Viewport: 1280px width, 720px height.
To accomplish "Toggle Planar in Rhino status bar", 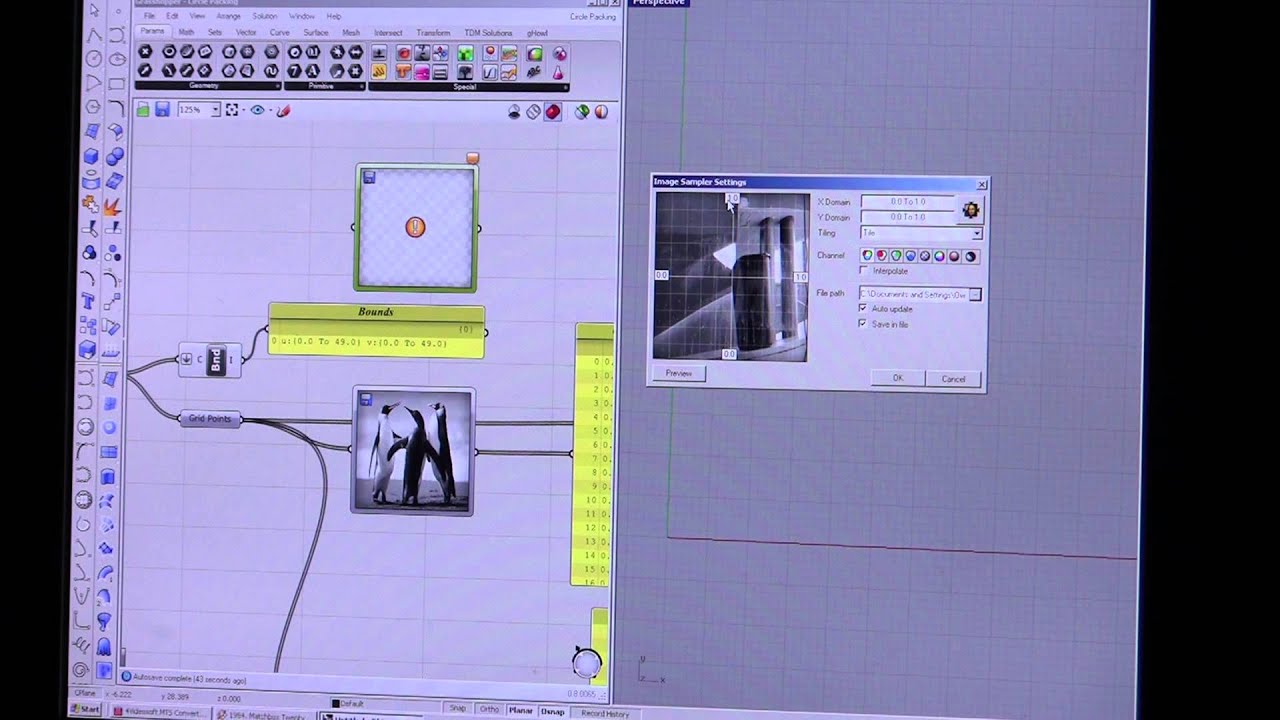I will pyautogui.click(x=520, y=711).
